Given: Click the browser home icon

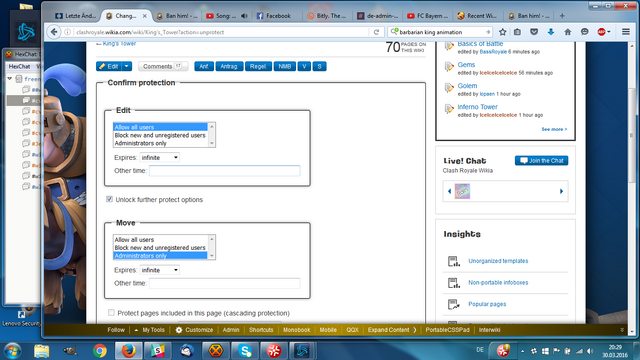Looking at the screenshot, I should [x=567, y=32].
